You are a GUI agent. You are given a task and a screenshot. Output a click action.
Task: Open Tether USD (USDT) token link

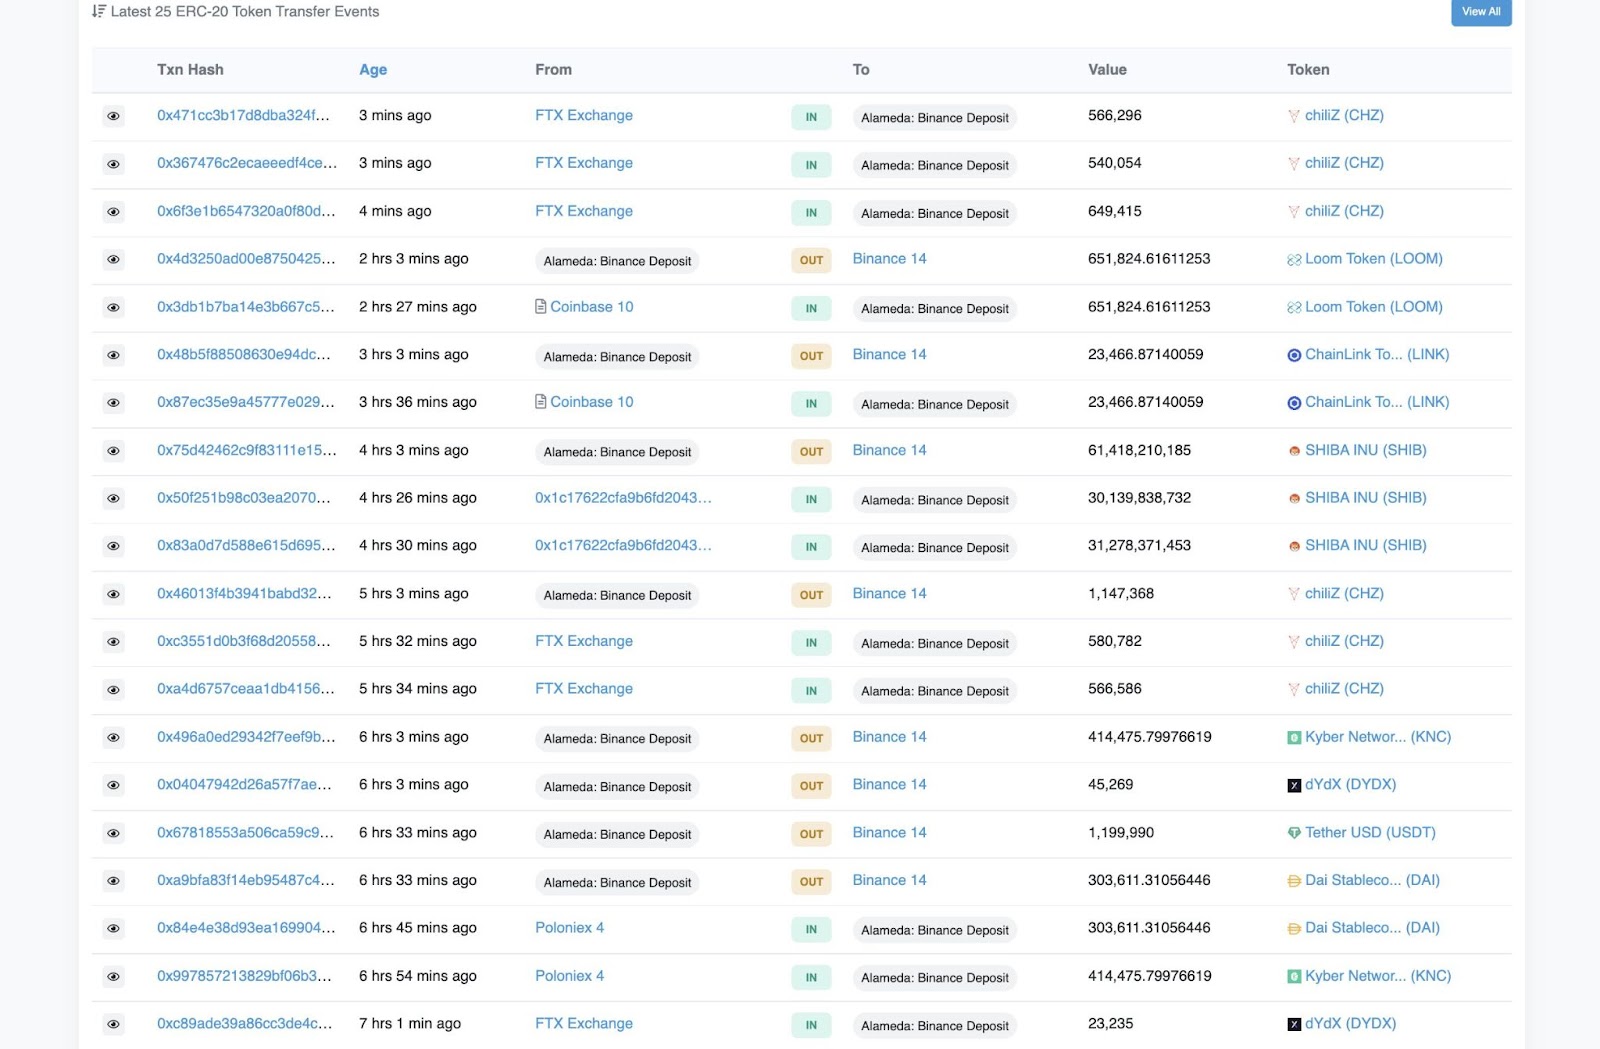tap(1370, 832)
